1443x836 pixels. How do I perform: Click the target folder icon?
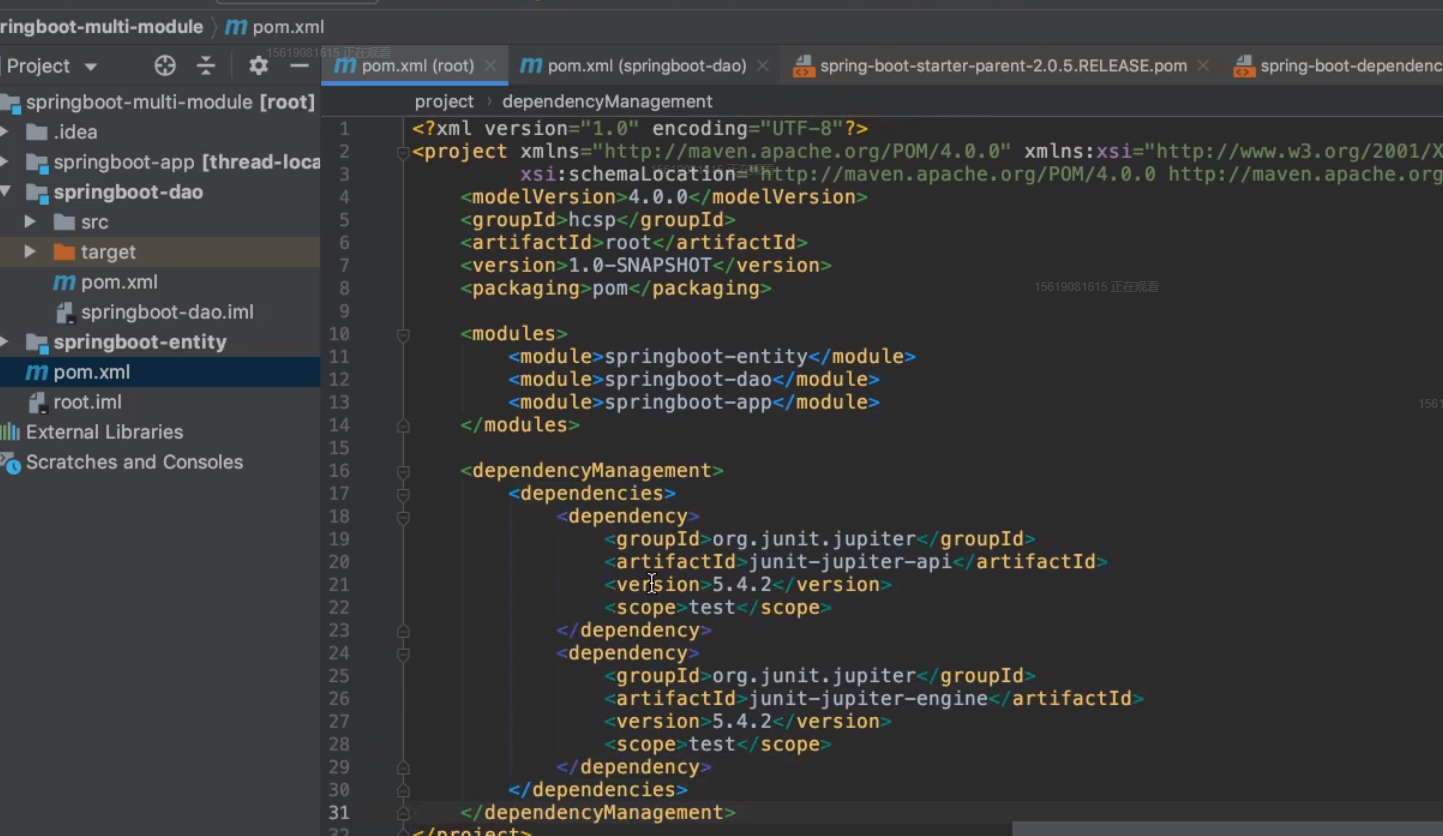point(64,252)
